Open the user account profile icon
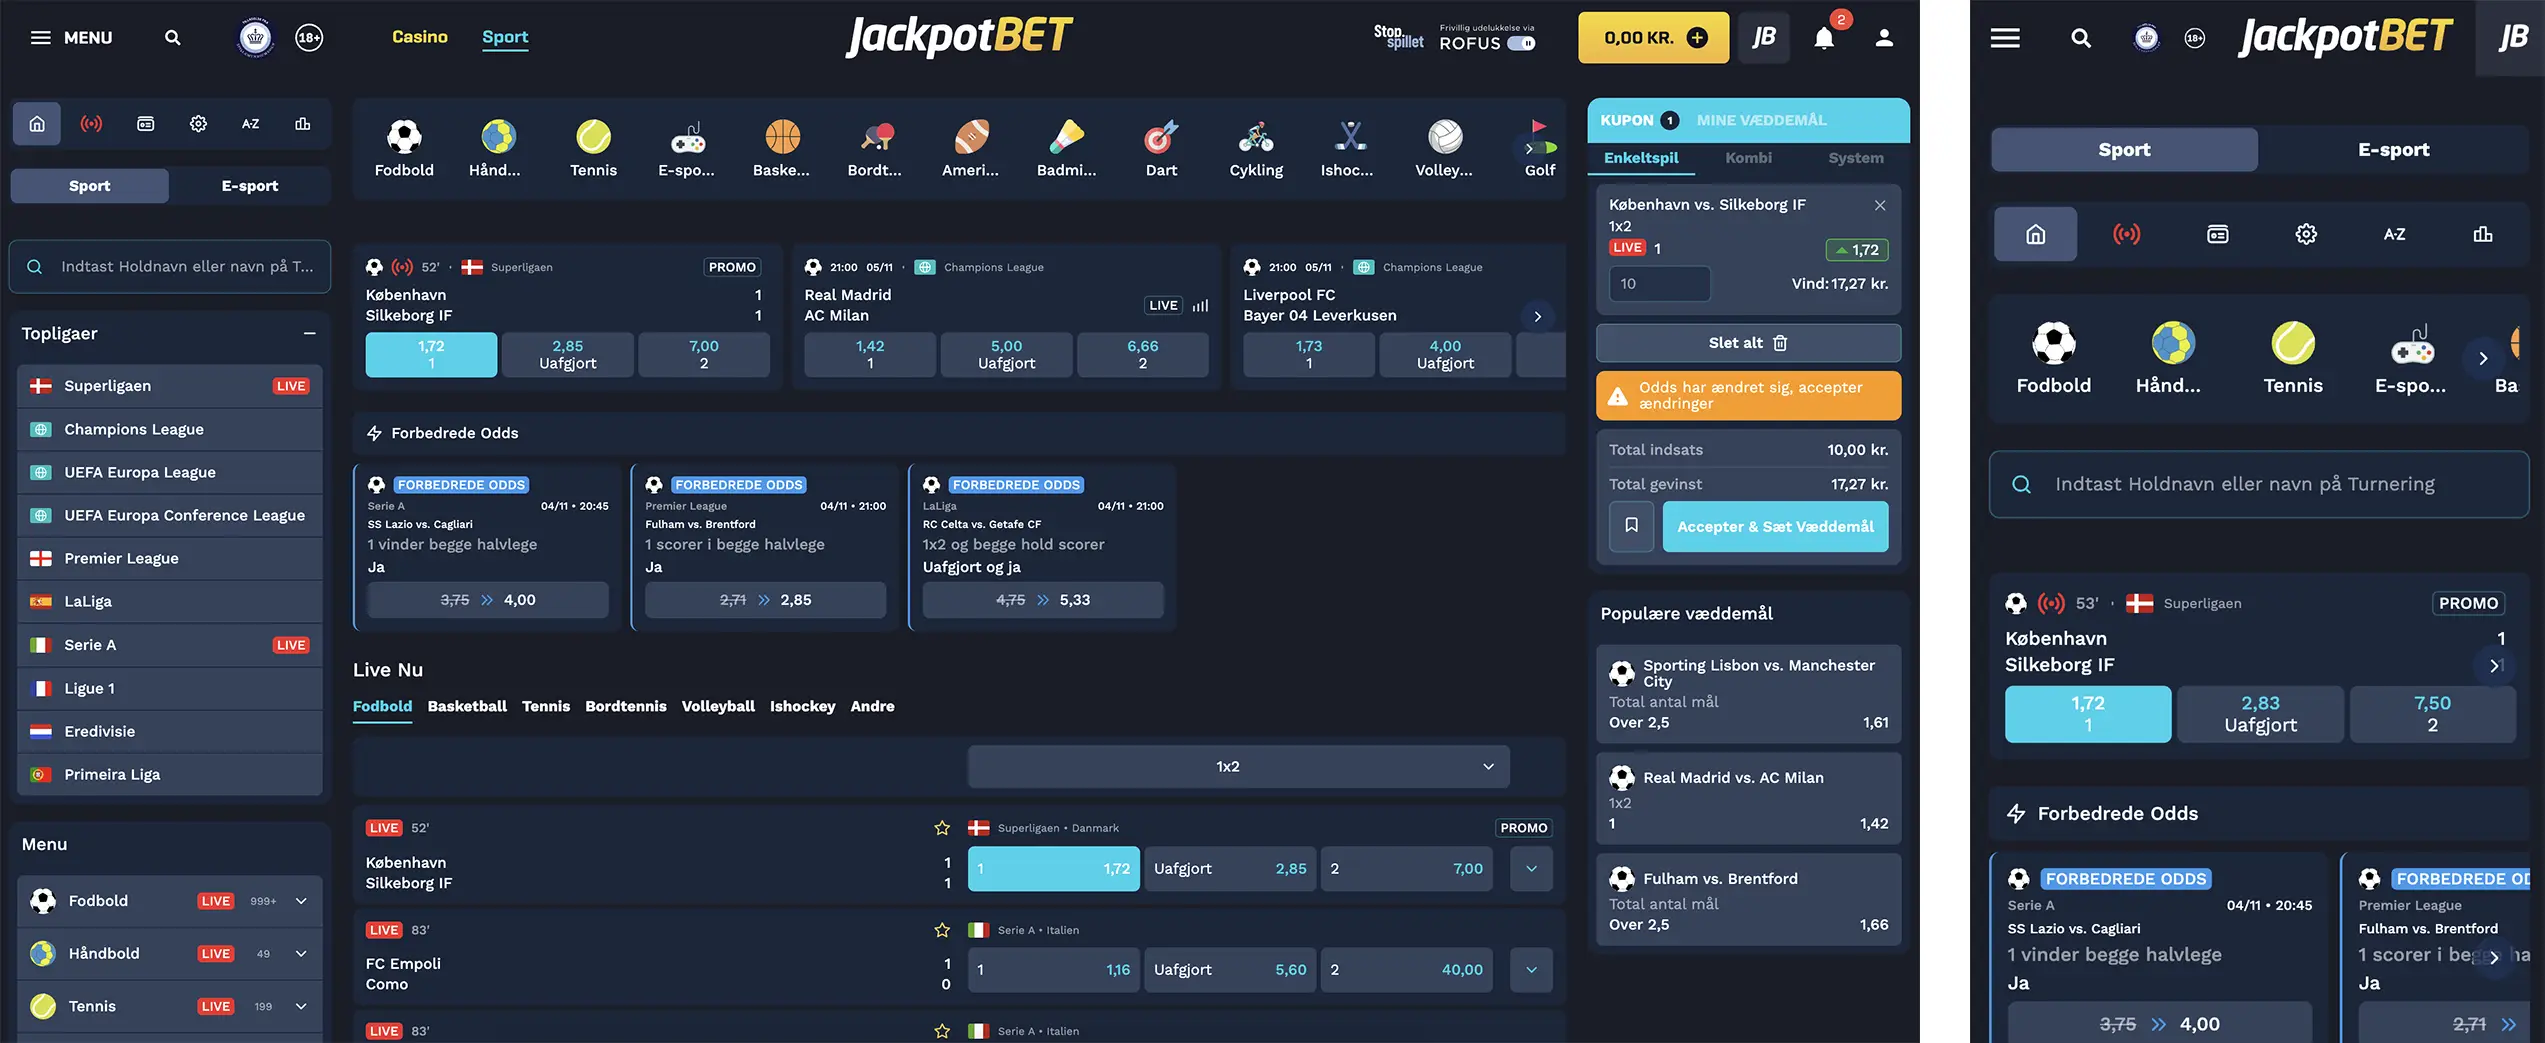The width and height of the screenshot is (2545, 1043). pos(1884,38)
